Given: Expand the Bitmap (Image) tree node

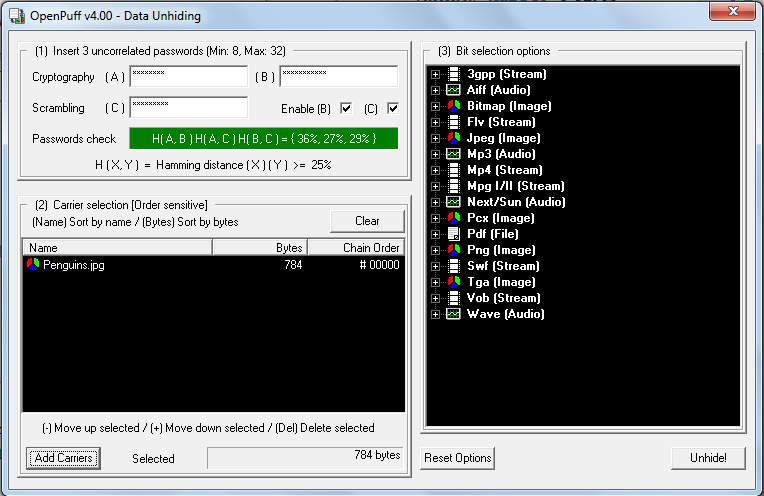Looking at the screenshot, I should tap(436, 107).
